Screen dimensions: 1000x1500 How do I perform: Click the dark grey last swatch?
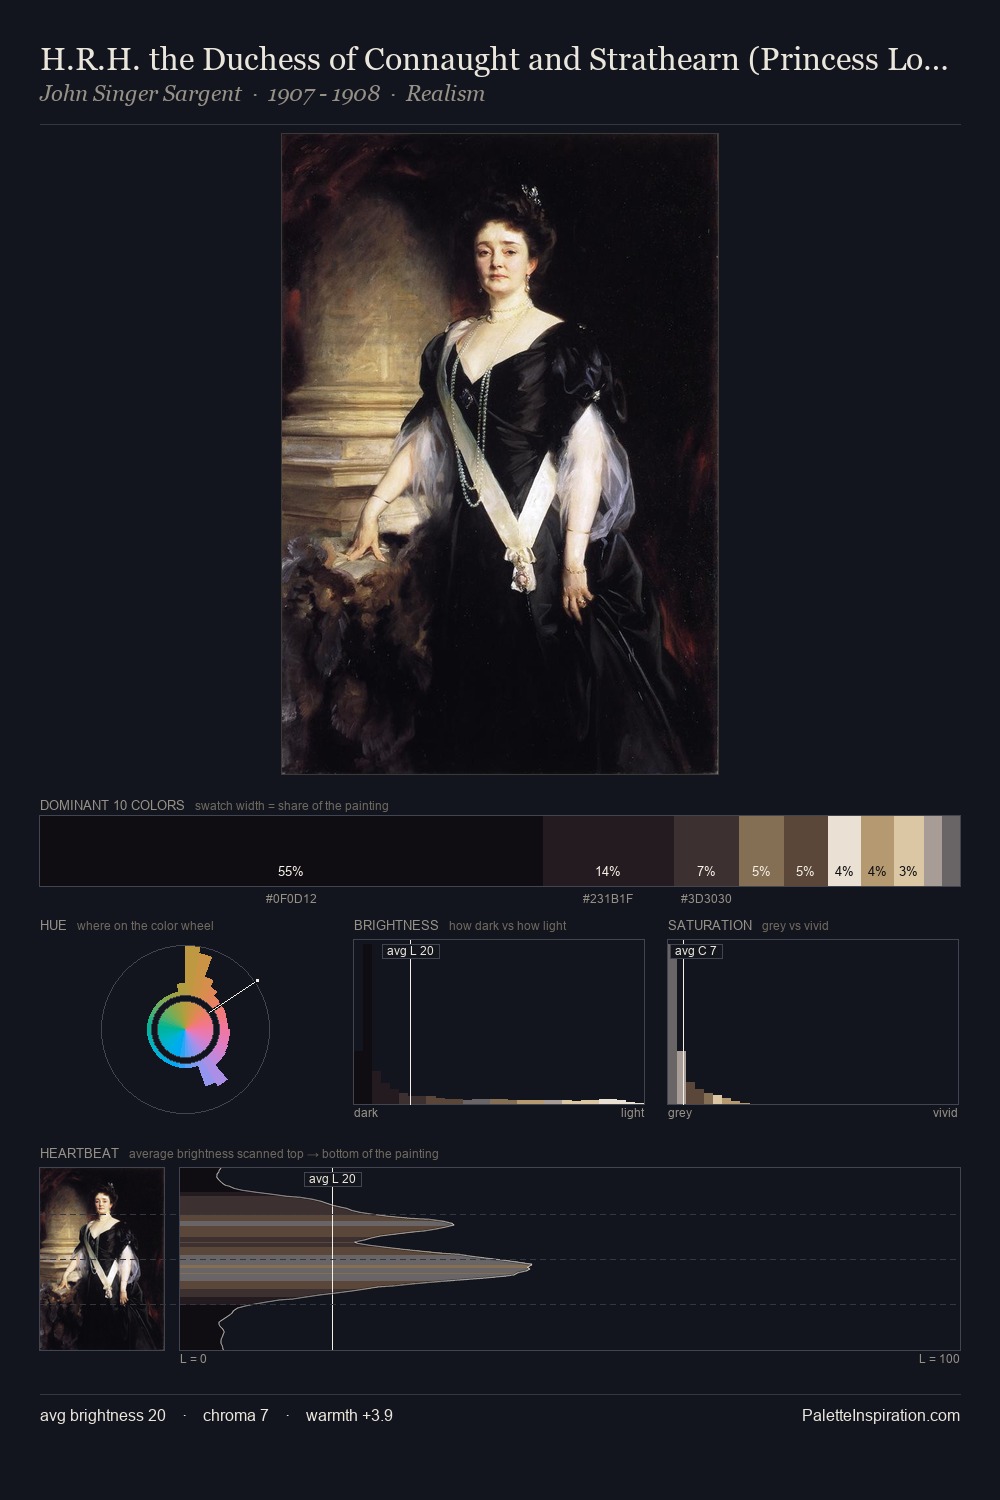click(x=951, y=851)
